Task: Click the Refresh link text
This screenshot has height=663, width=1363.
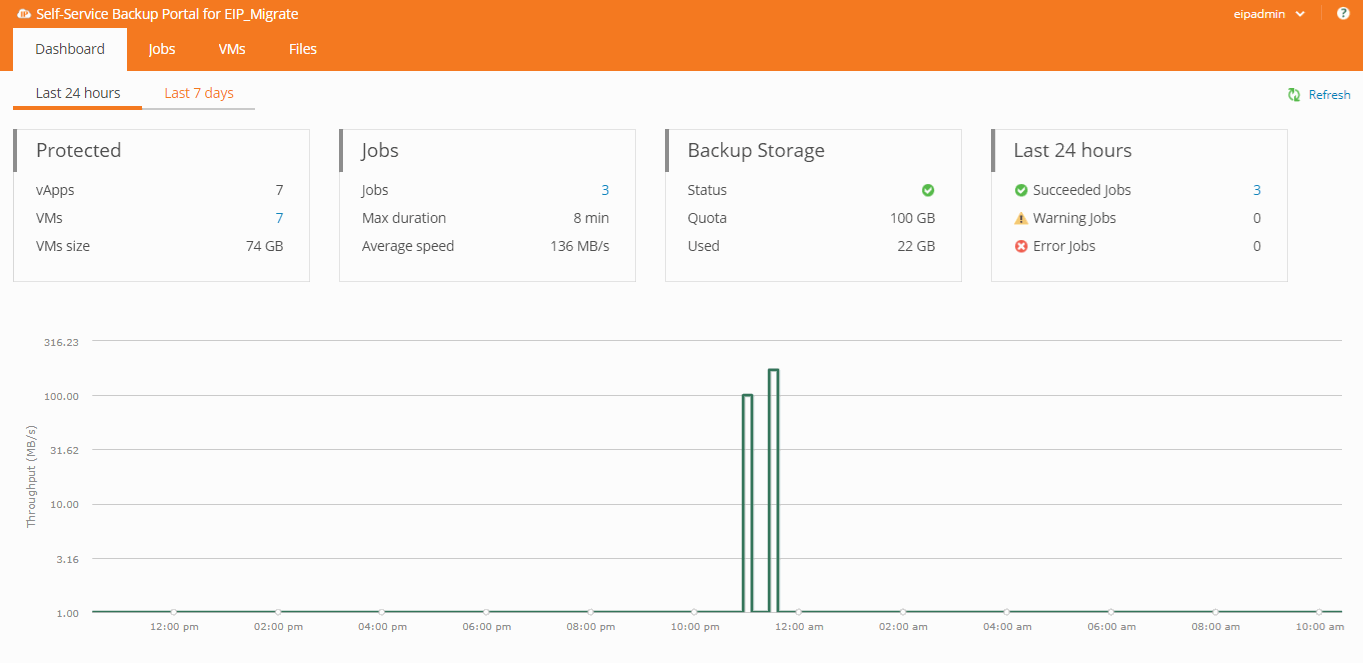Action: pos(1329,95)
